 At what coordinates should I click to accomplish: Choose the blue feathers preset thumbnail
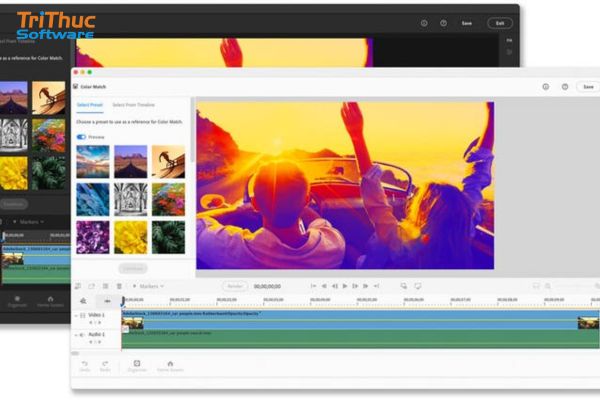click(x=93, y=199)
